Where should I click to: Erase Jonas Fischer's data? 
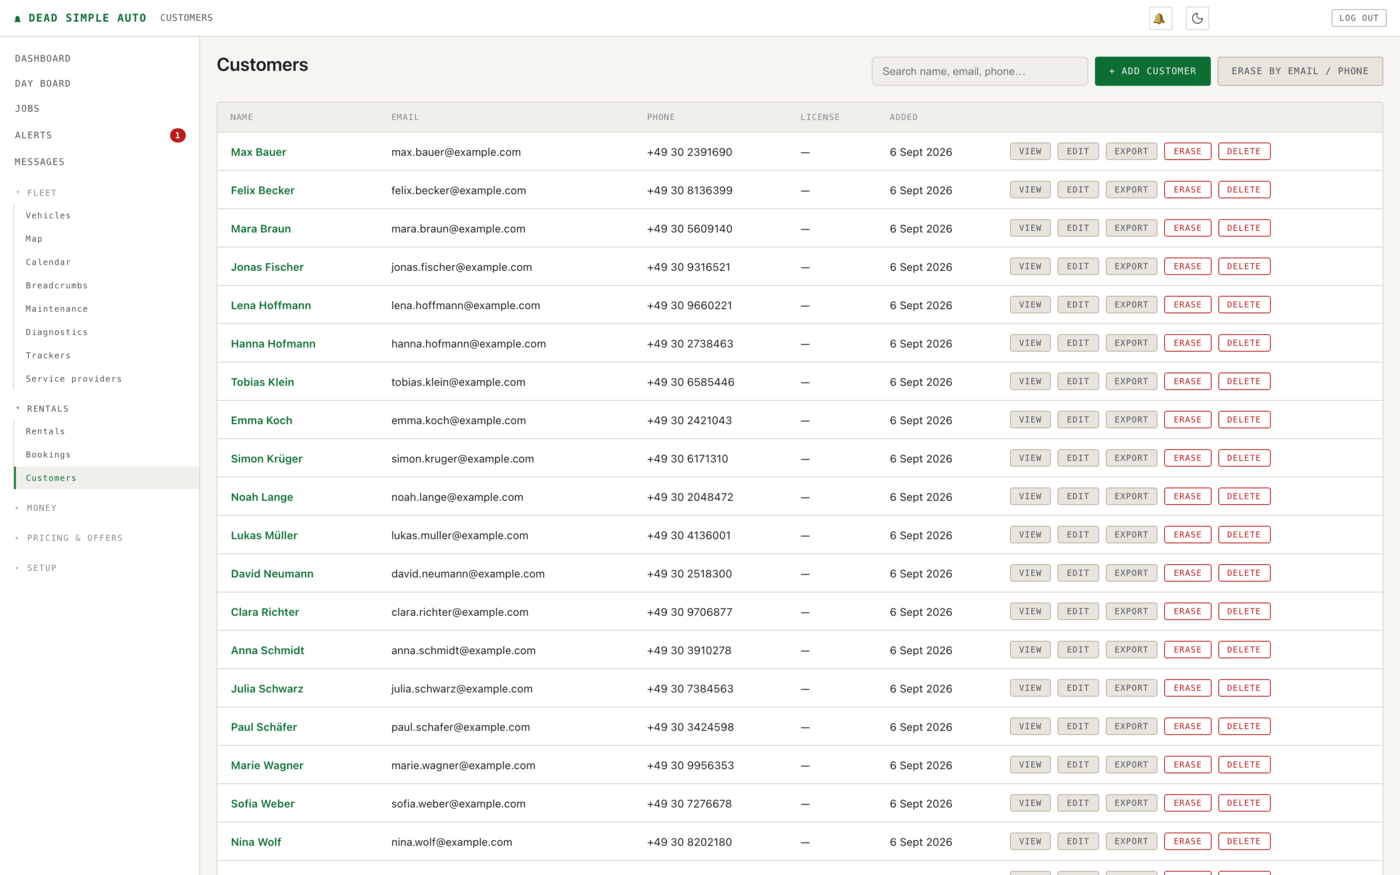coord(1188,266)
